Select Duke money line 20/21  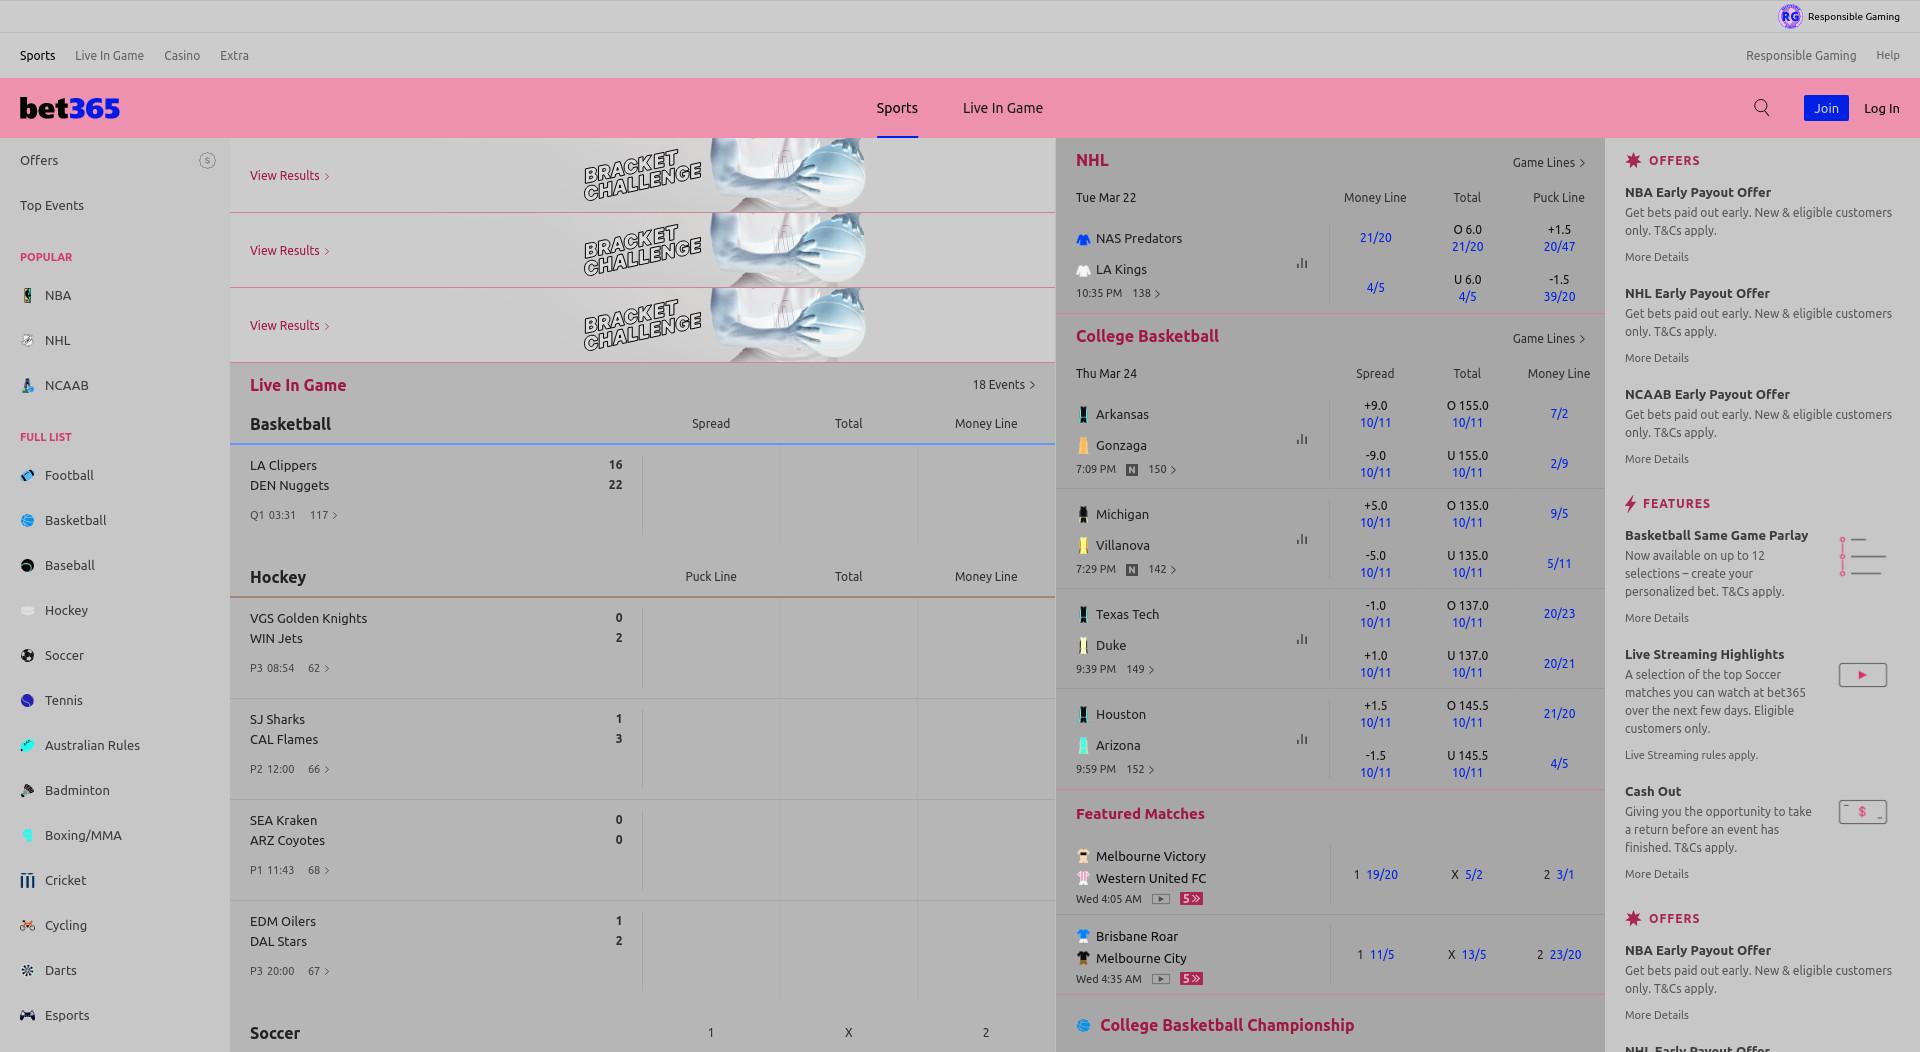1559,664
